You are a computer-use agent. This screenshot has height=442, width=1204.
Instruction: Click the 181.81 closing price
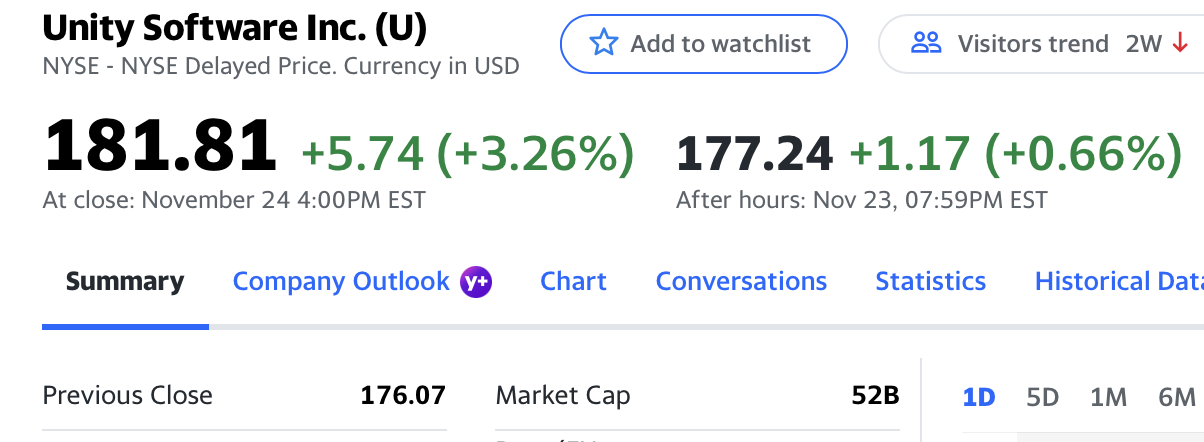pyautogui.click(x=160, y=147)
